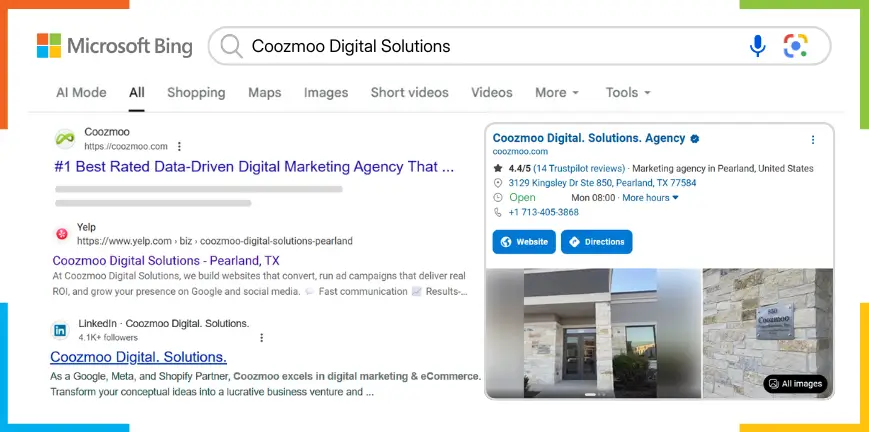Expand the More dropdown

click(557, 93)
